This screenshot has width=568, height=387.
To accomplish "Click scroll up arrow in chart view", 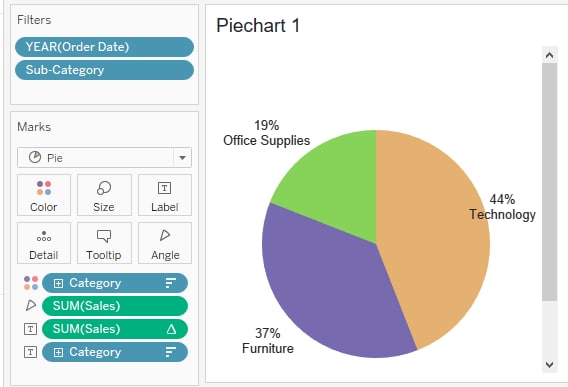I will click(550, 55).
